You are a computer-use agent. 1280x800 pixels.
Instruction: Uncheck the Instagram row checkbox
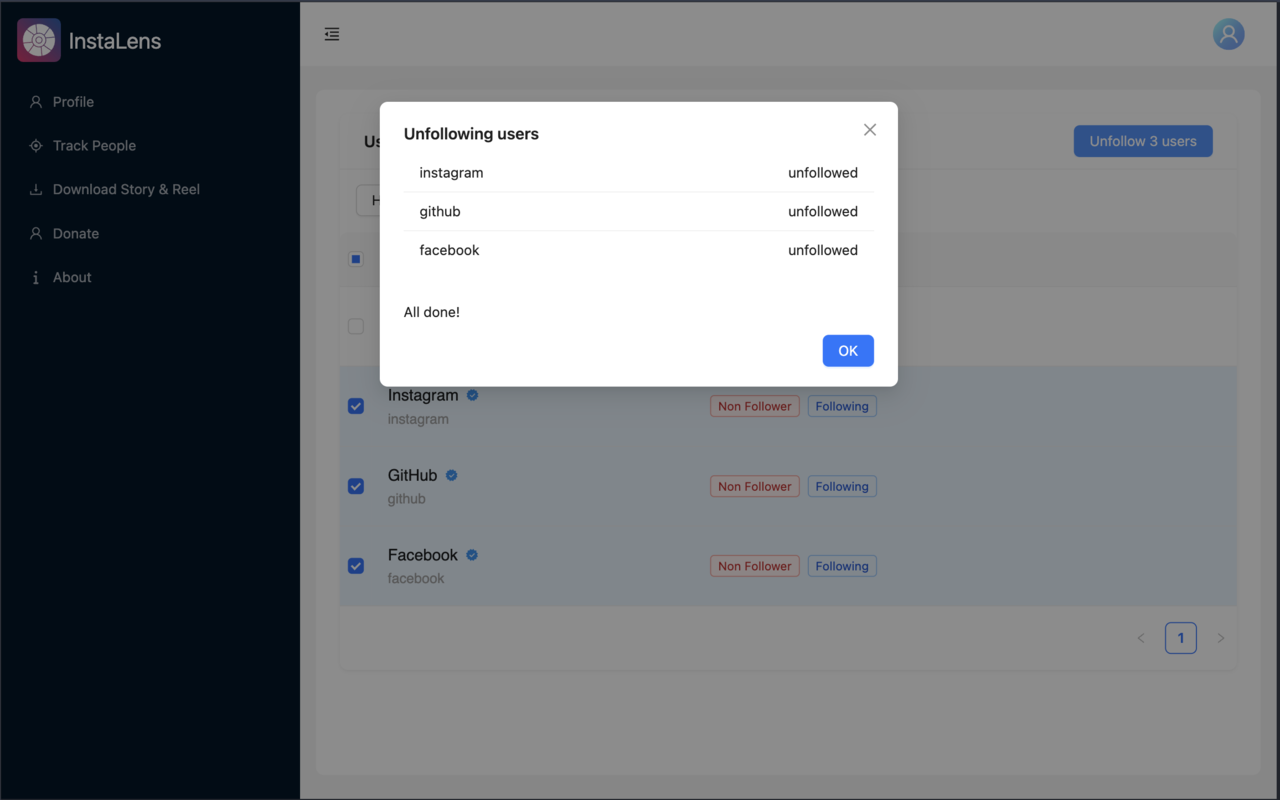(x=356, y=406)
